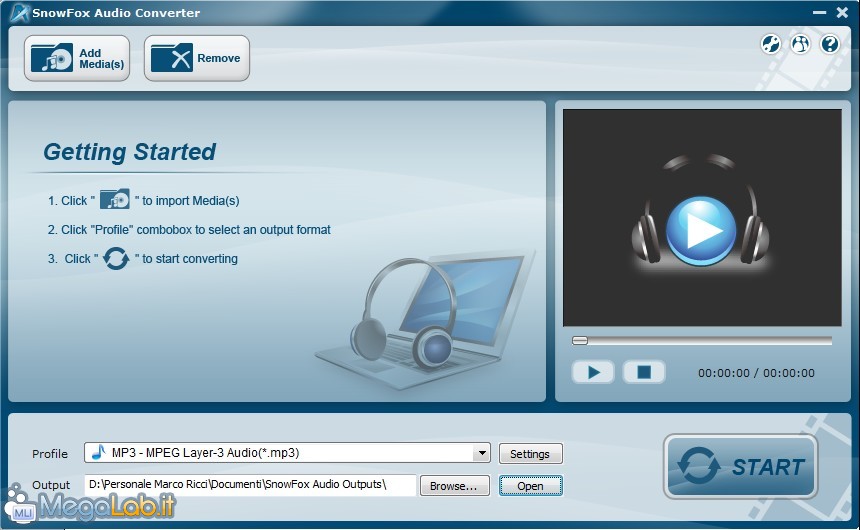This screenshot has height=530, width=860.
Task: Click the Open output folder button
Action: pos(530,486)
